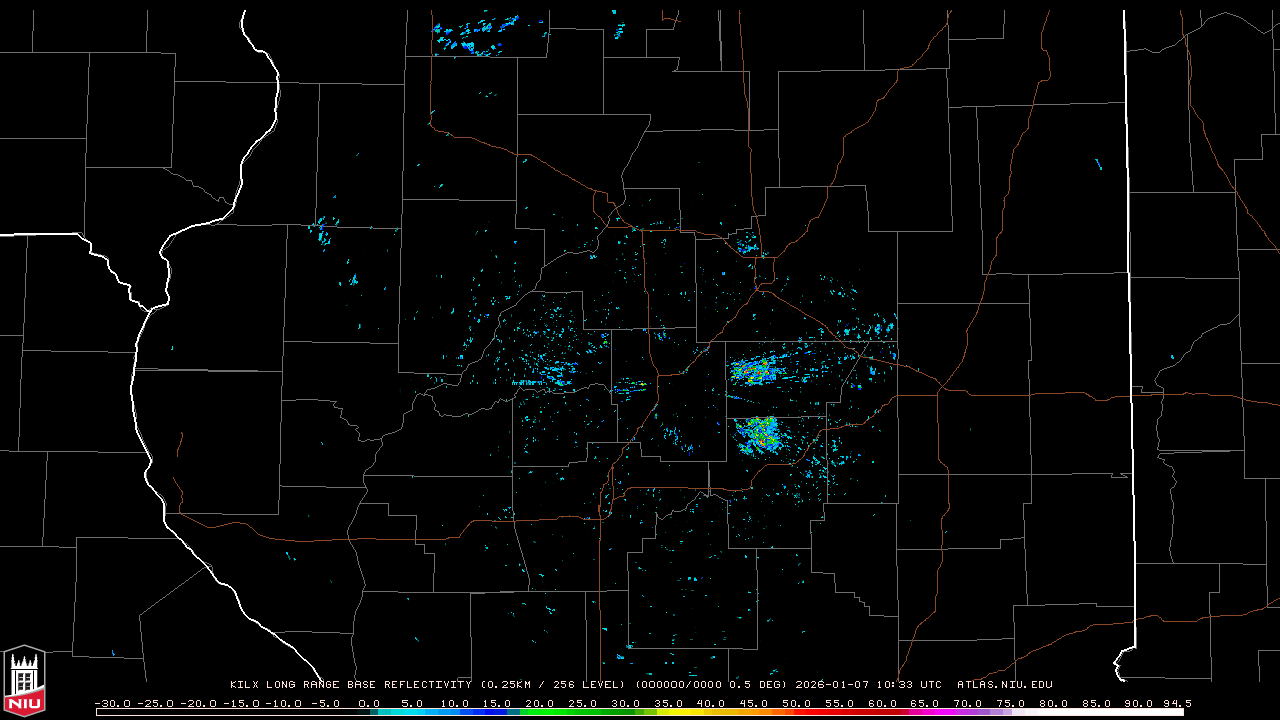Click the 0.0 scale label
The image size is (1280, 720).
tap(369, 703)
